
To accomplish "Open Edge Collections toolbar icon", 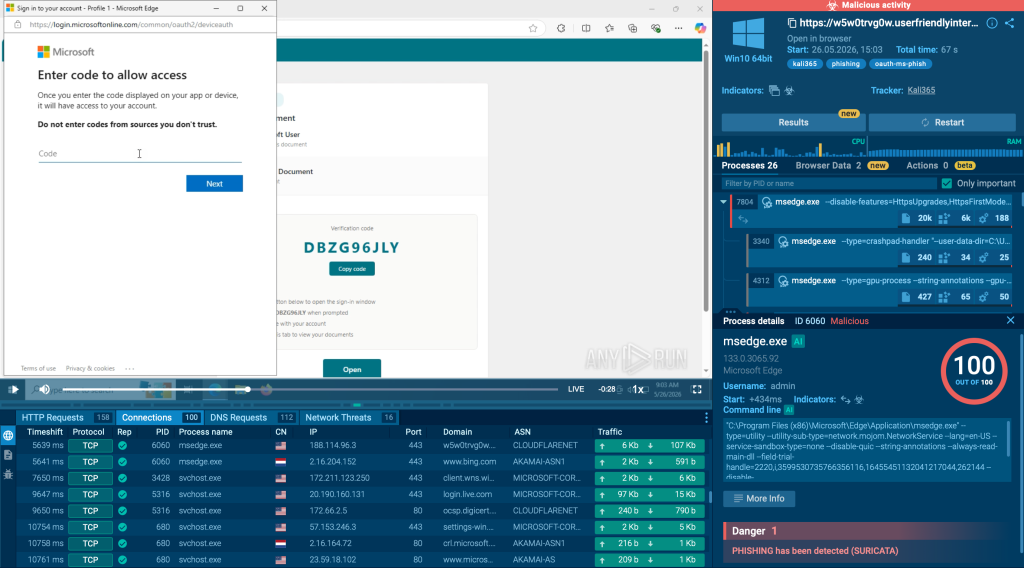I will [632, 28].
